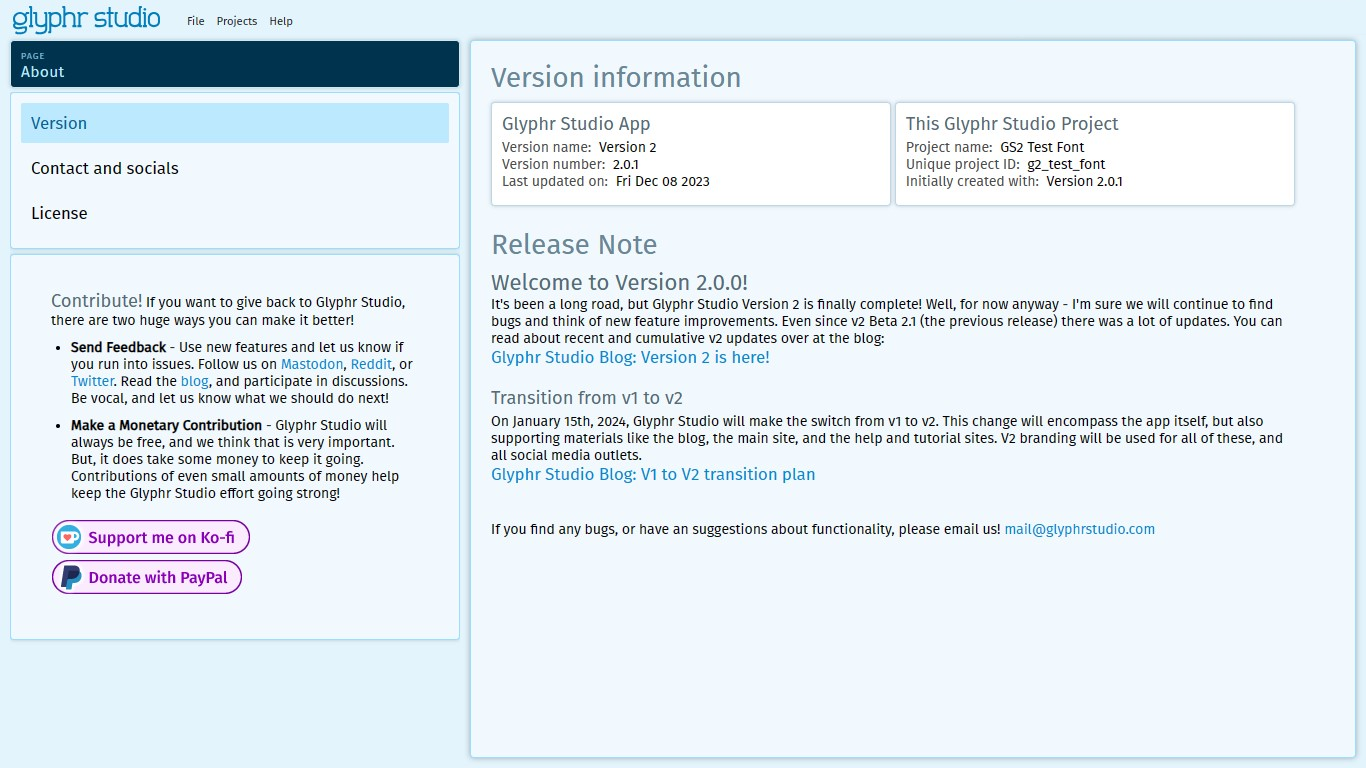Click version number value '2.0.1'
1366x768 pixels.
626,164
